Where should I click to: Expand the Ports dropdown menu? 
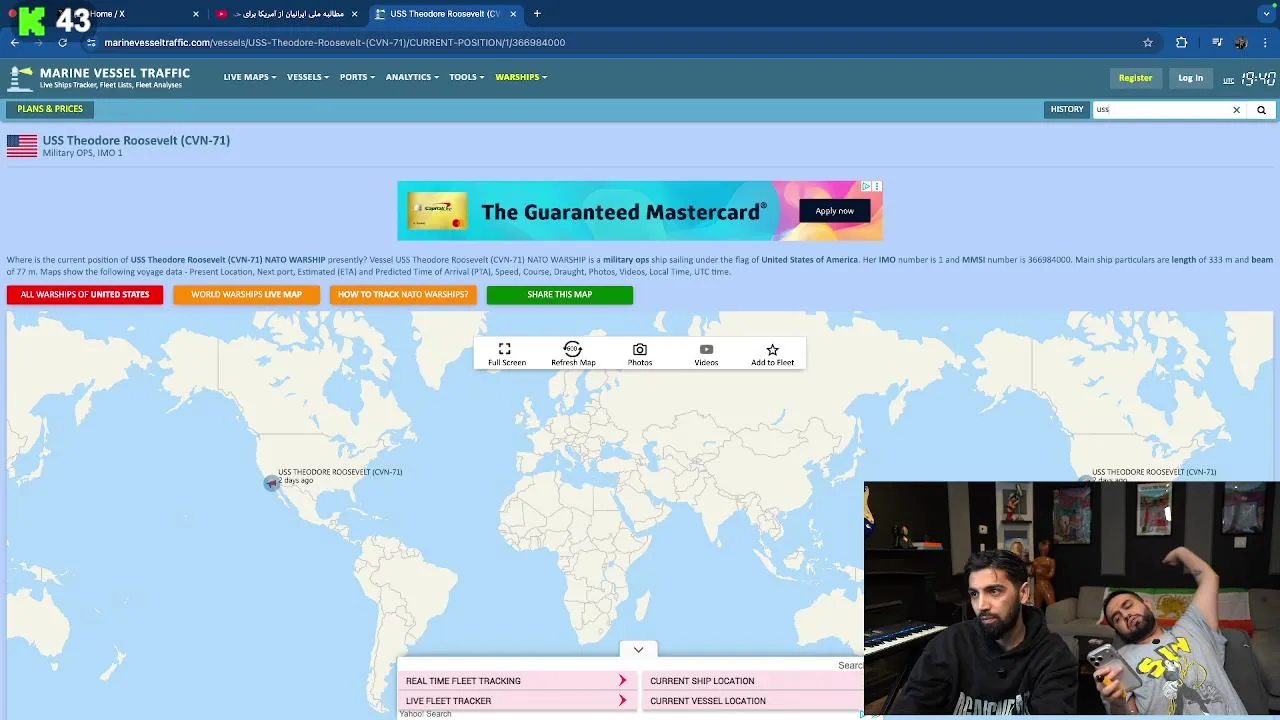(x=357, y=77)
